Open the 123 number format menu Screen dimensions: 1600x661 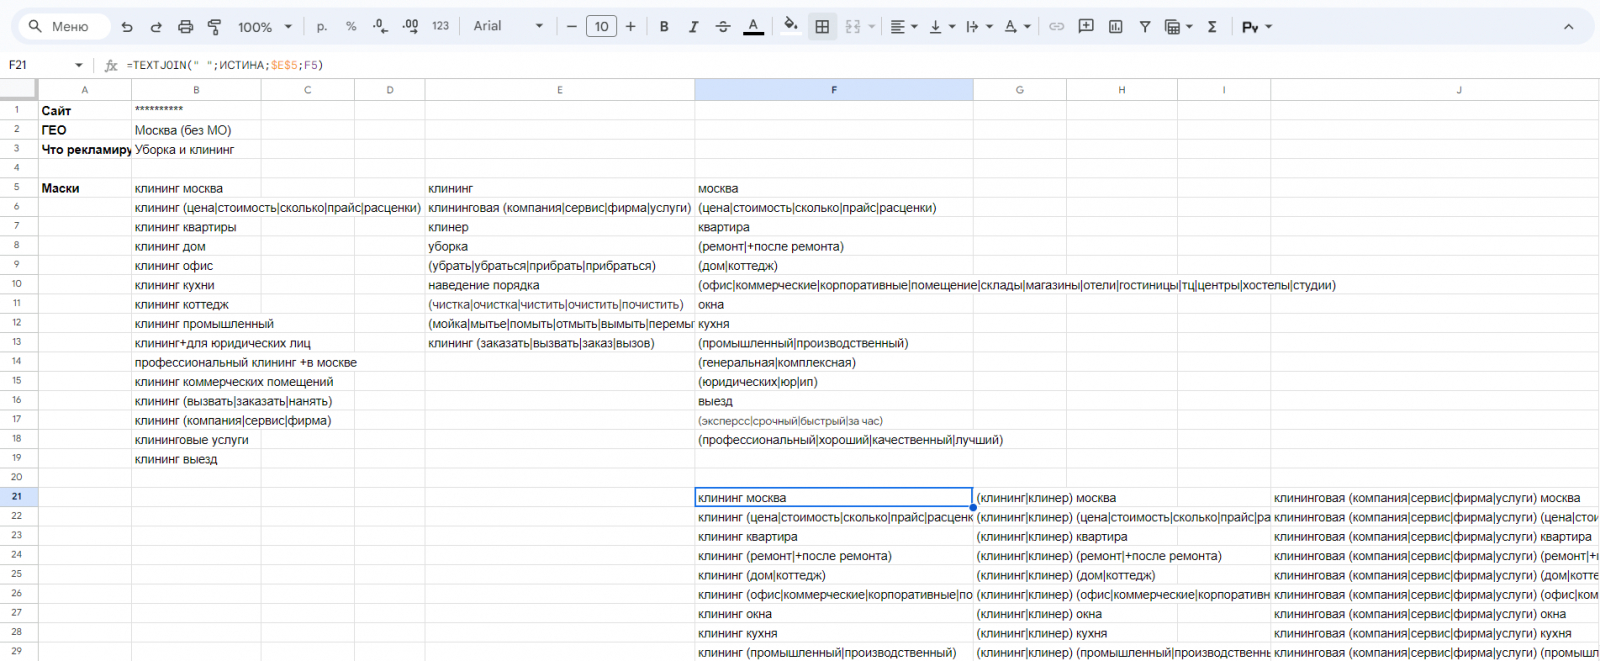(440, 27)
